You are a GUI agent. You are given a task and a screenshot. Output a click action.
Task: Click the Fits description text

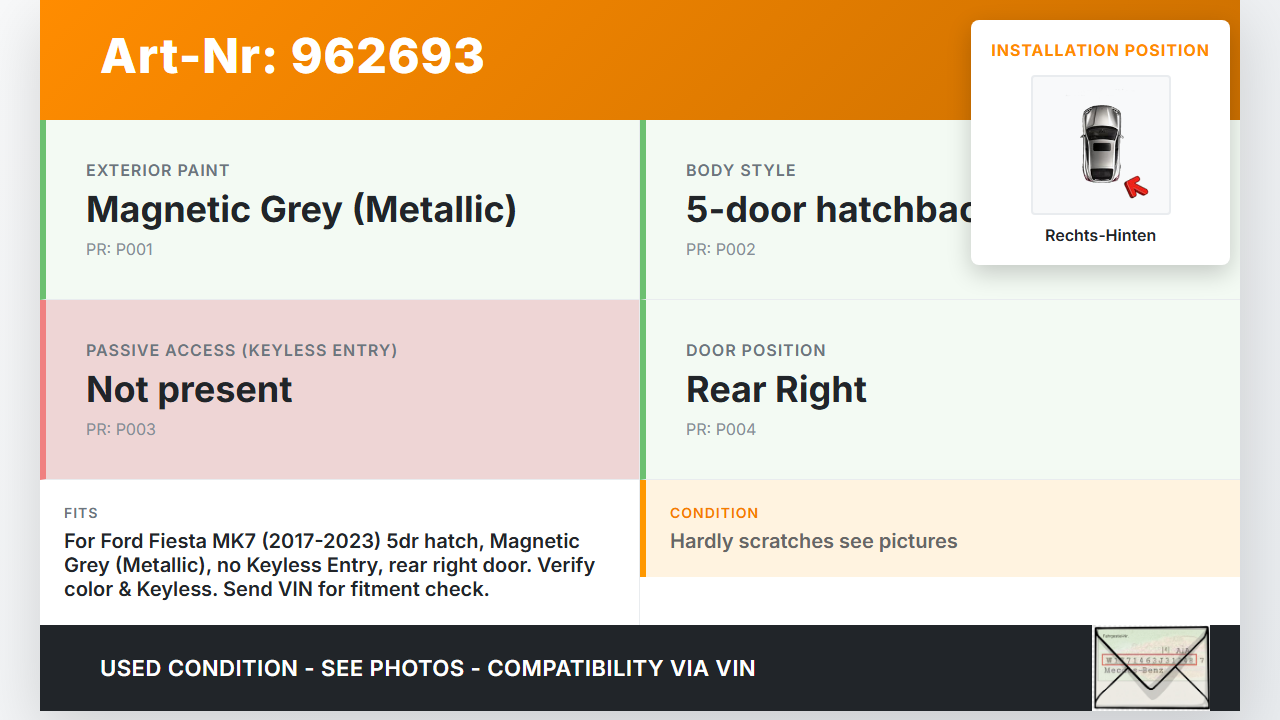click(x=330, y=565)
